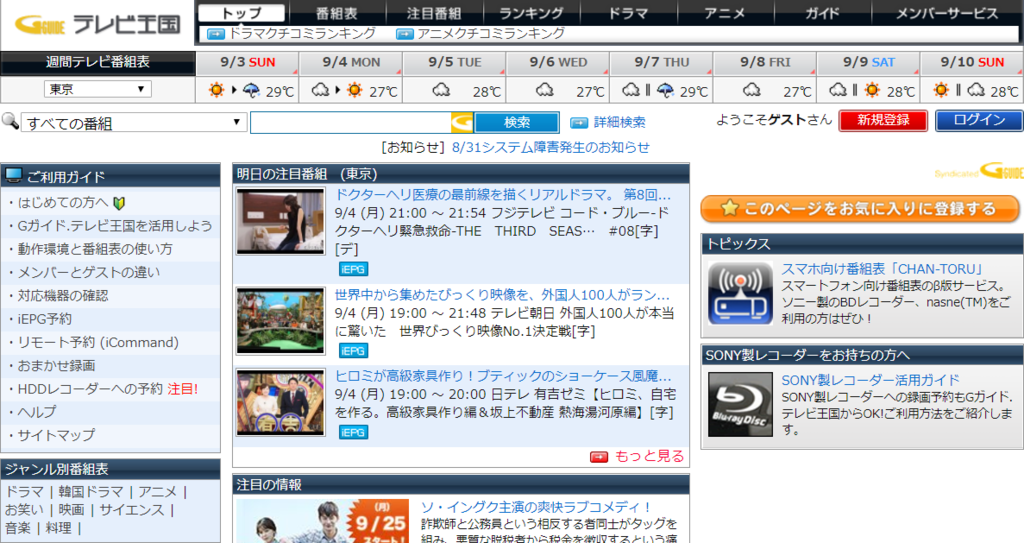Screen dimensions: 1024x543
Task: Click the red arrow icon beside もっと見る
Action: pos(599,457)
